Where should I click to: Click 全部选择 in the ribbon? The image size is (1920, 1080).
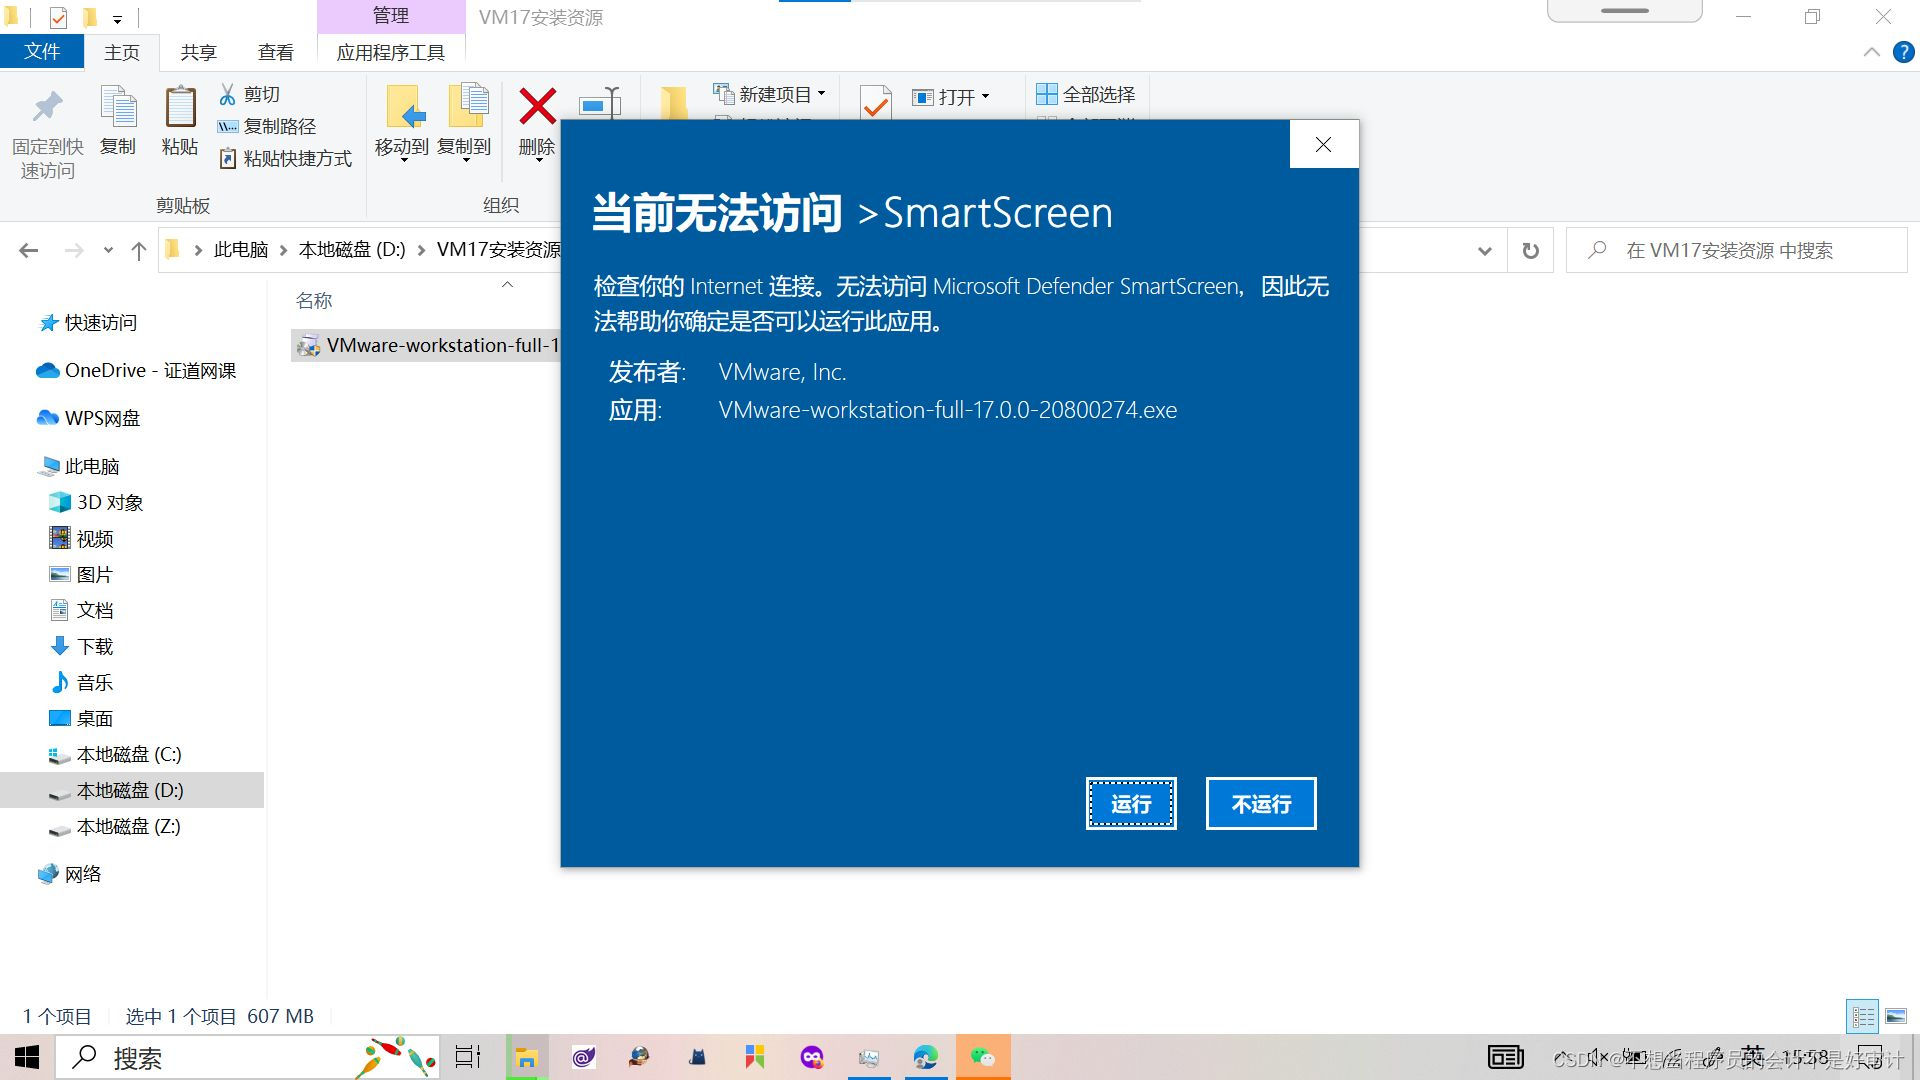click(x=1085, y=94)
